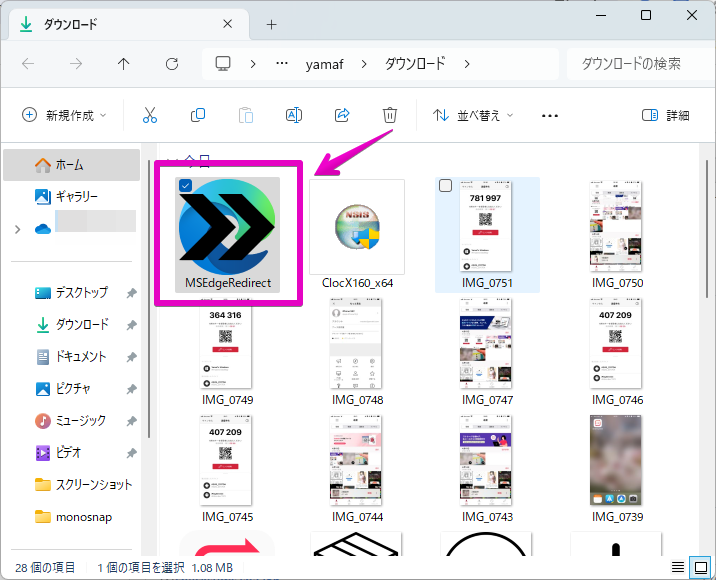Open ミュージック in the sidebar

tap(71, 420)
